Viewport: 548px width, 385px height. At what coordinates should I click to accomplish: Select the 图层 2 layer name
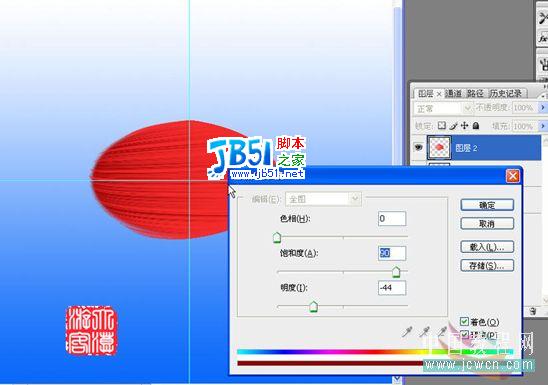tap(466, 148)
